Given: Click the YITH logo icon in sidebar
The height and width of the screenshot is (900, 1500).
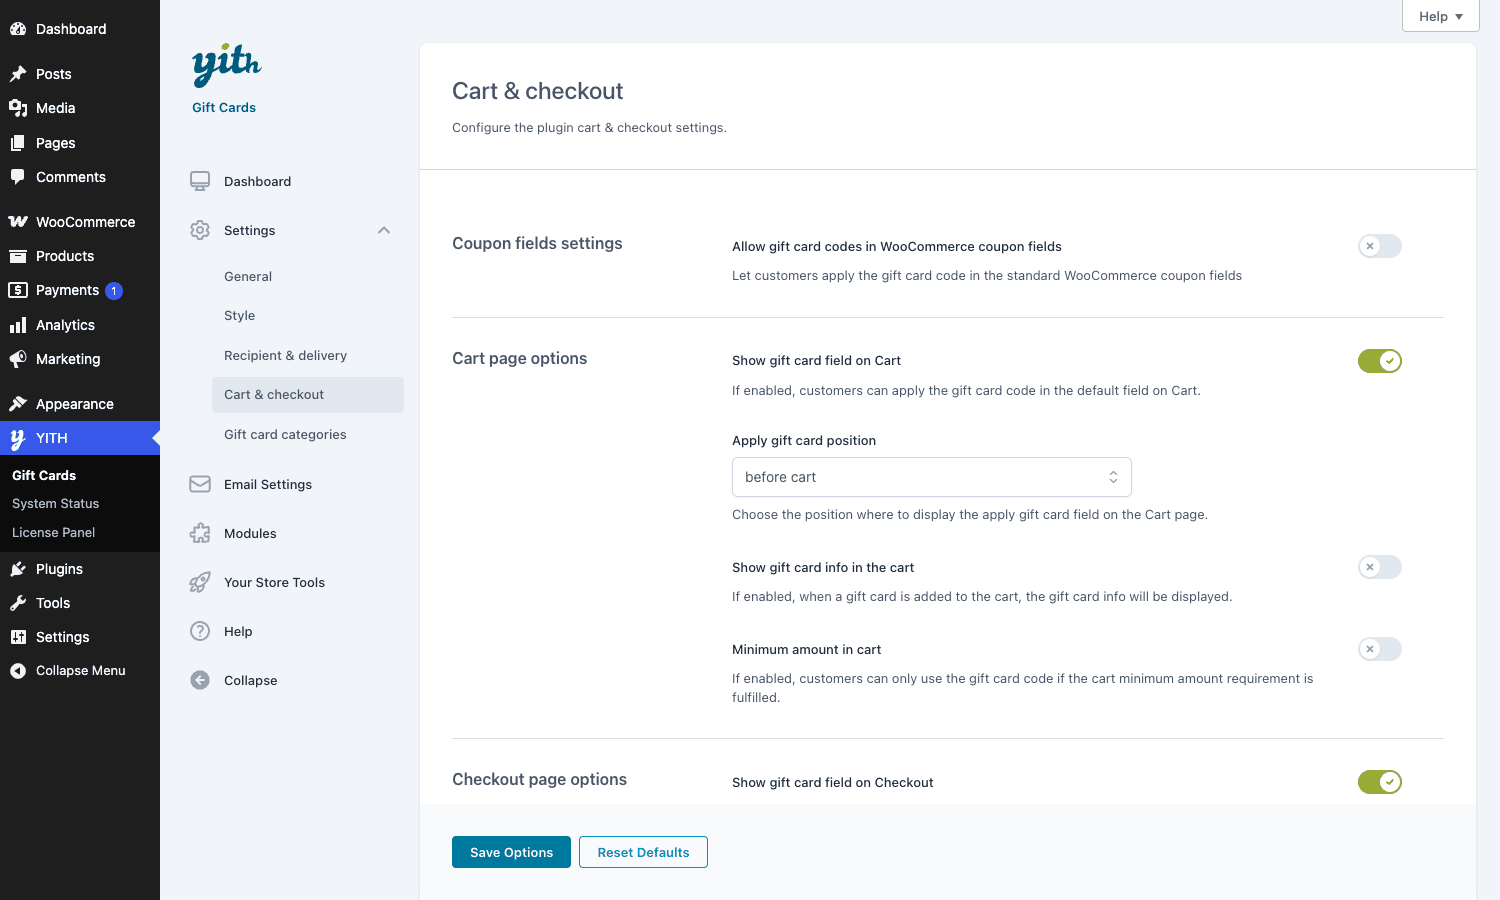Looking at the screenshot, I should pyautogui.click(x=18, y=438).
